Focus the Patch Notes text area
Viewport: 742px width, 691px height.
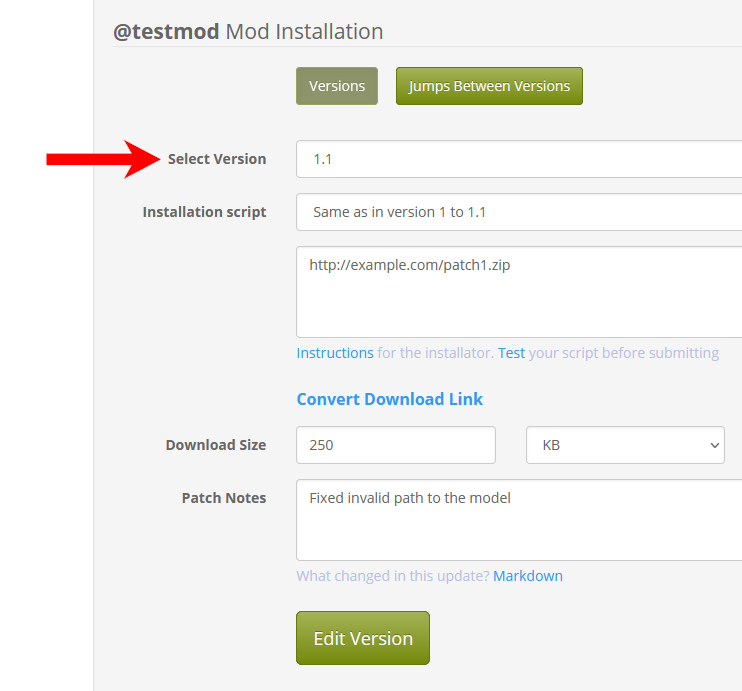[x=519, y=520]
